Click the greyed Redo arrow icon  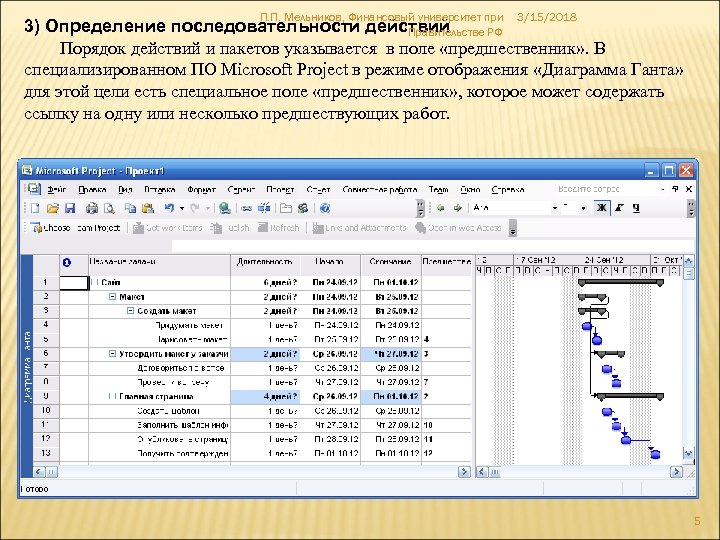[195, 208]
